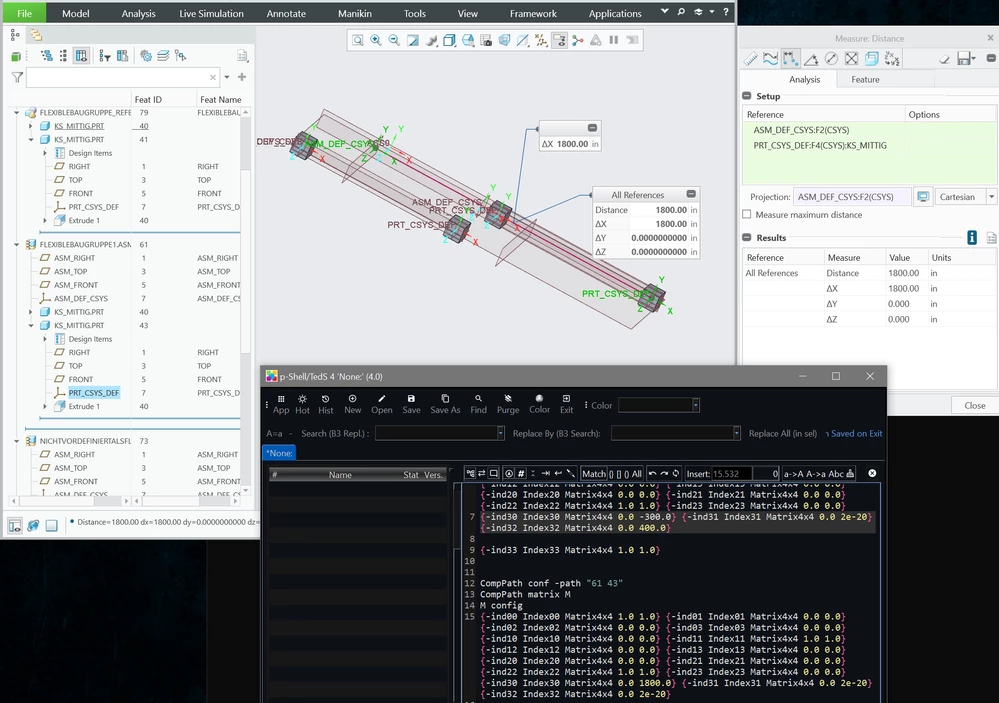Viewport: 999px width, 703px height.
Task: Switch to the Feature tab in Measure
Action: (865, 80)
